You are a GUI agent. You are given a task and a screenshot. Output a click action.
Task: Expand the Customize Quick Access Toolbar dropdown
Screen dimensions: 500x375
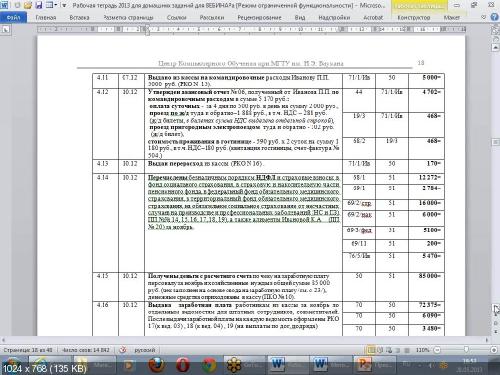pos(64,5)
